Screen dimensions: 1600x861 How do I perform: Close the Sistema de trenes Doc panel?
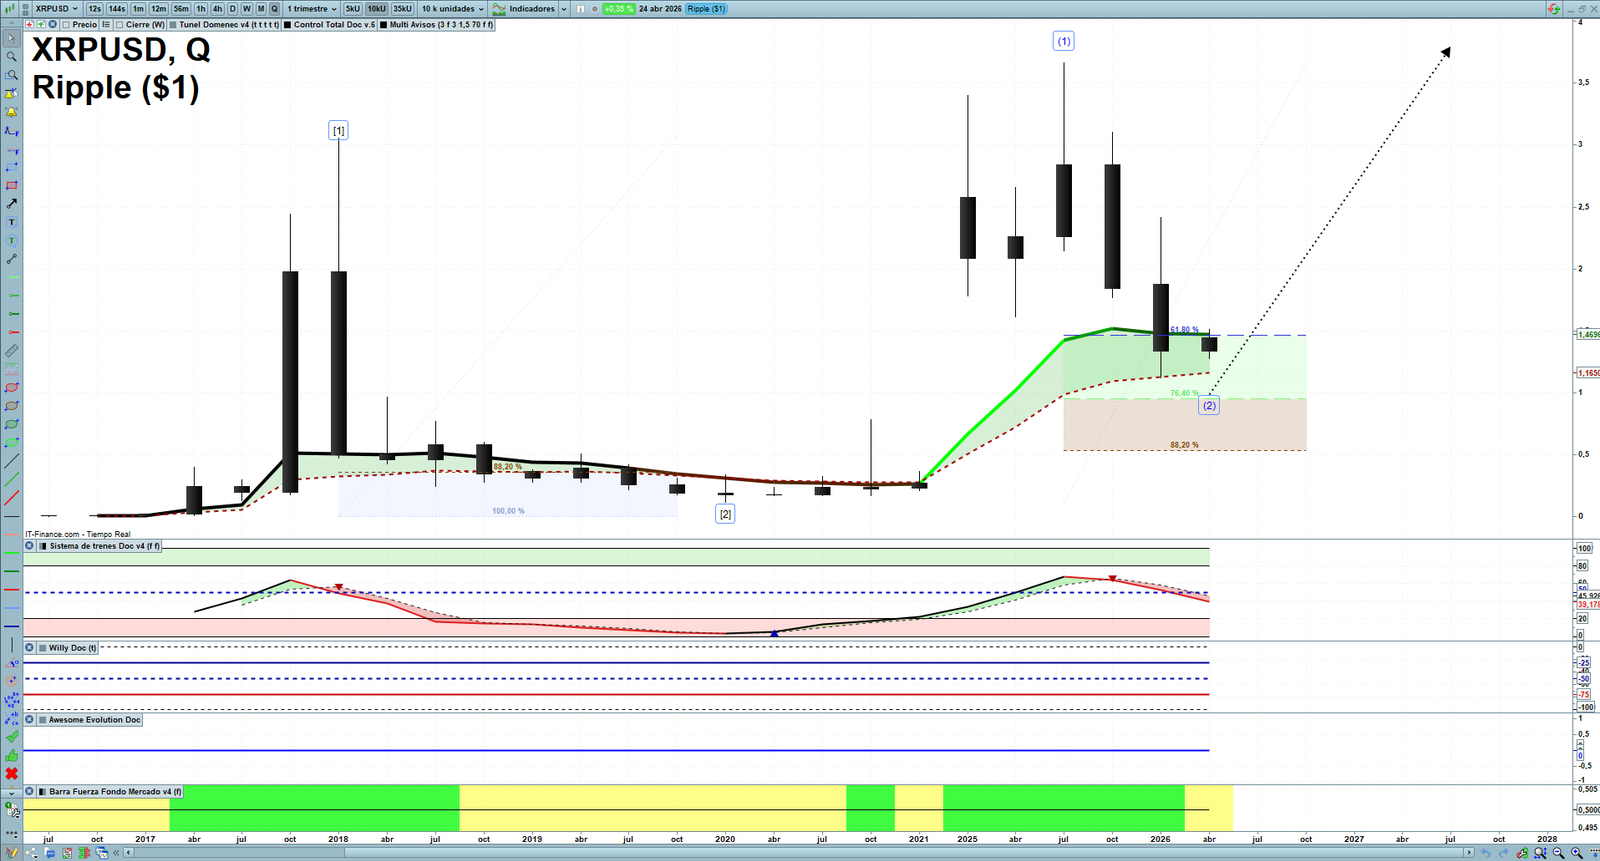click(30, 546)
